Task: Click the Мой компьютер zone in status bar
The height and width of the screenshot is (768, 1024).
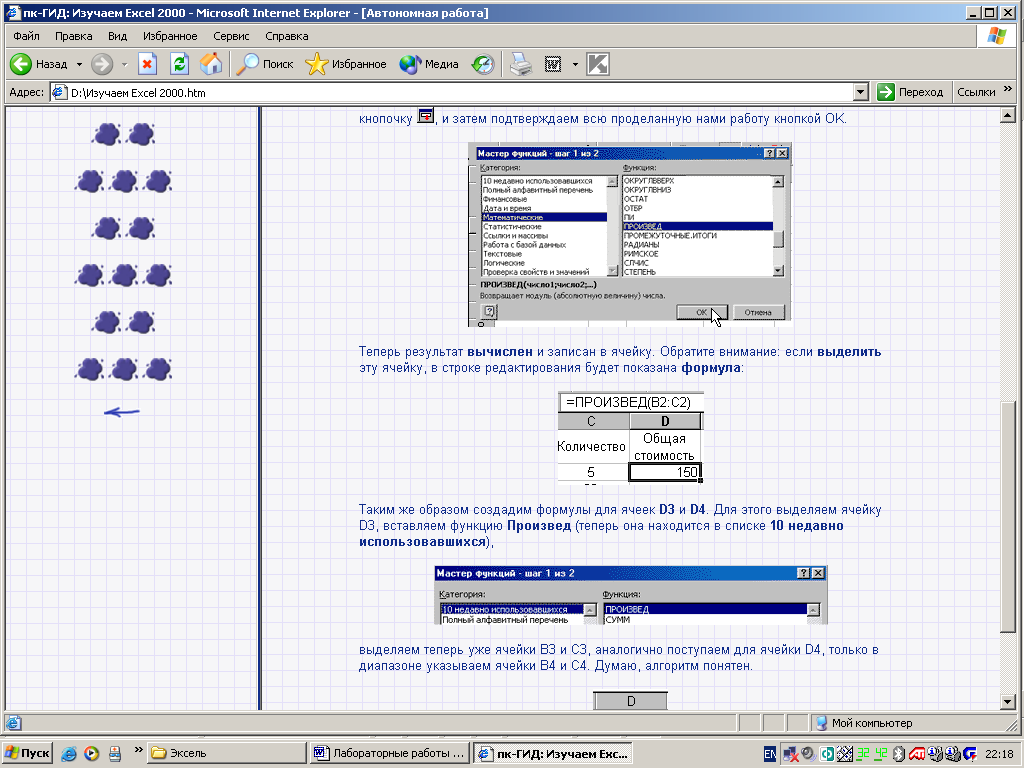Action: 864,723
